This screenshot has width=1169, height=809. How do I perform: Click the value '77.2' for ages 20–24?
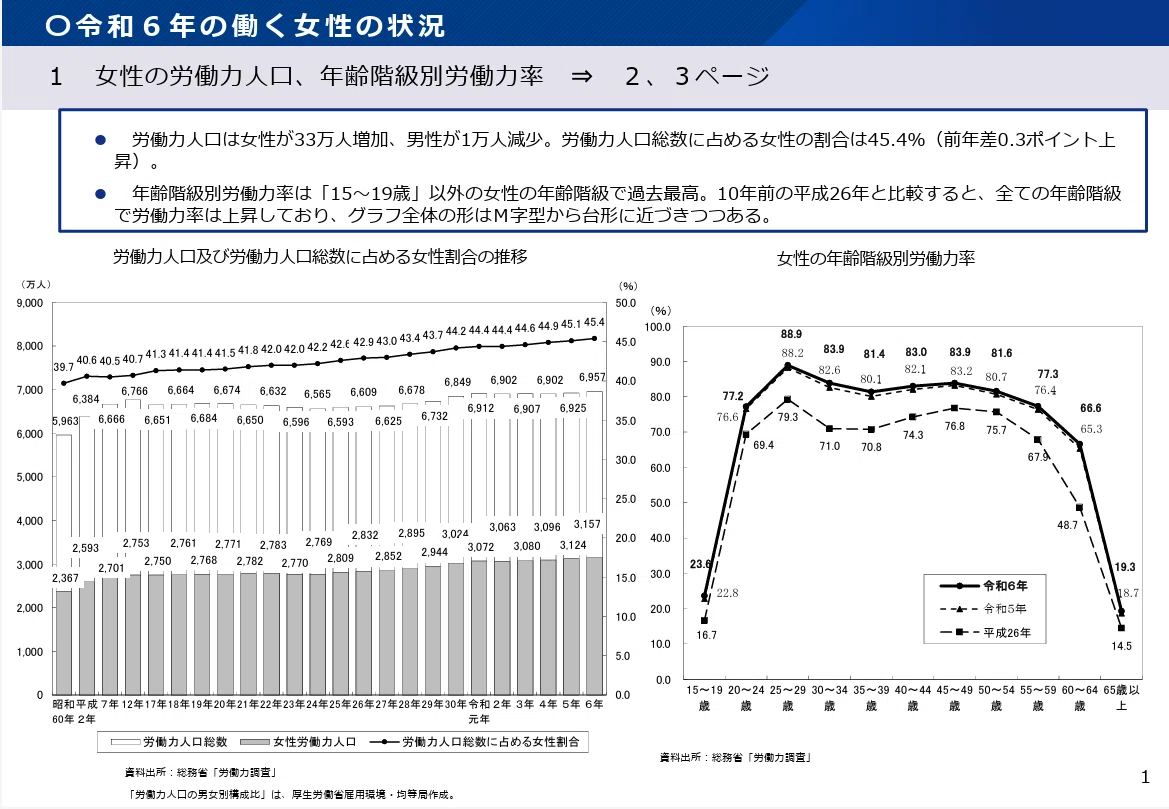pos(733,396)
